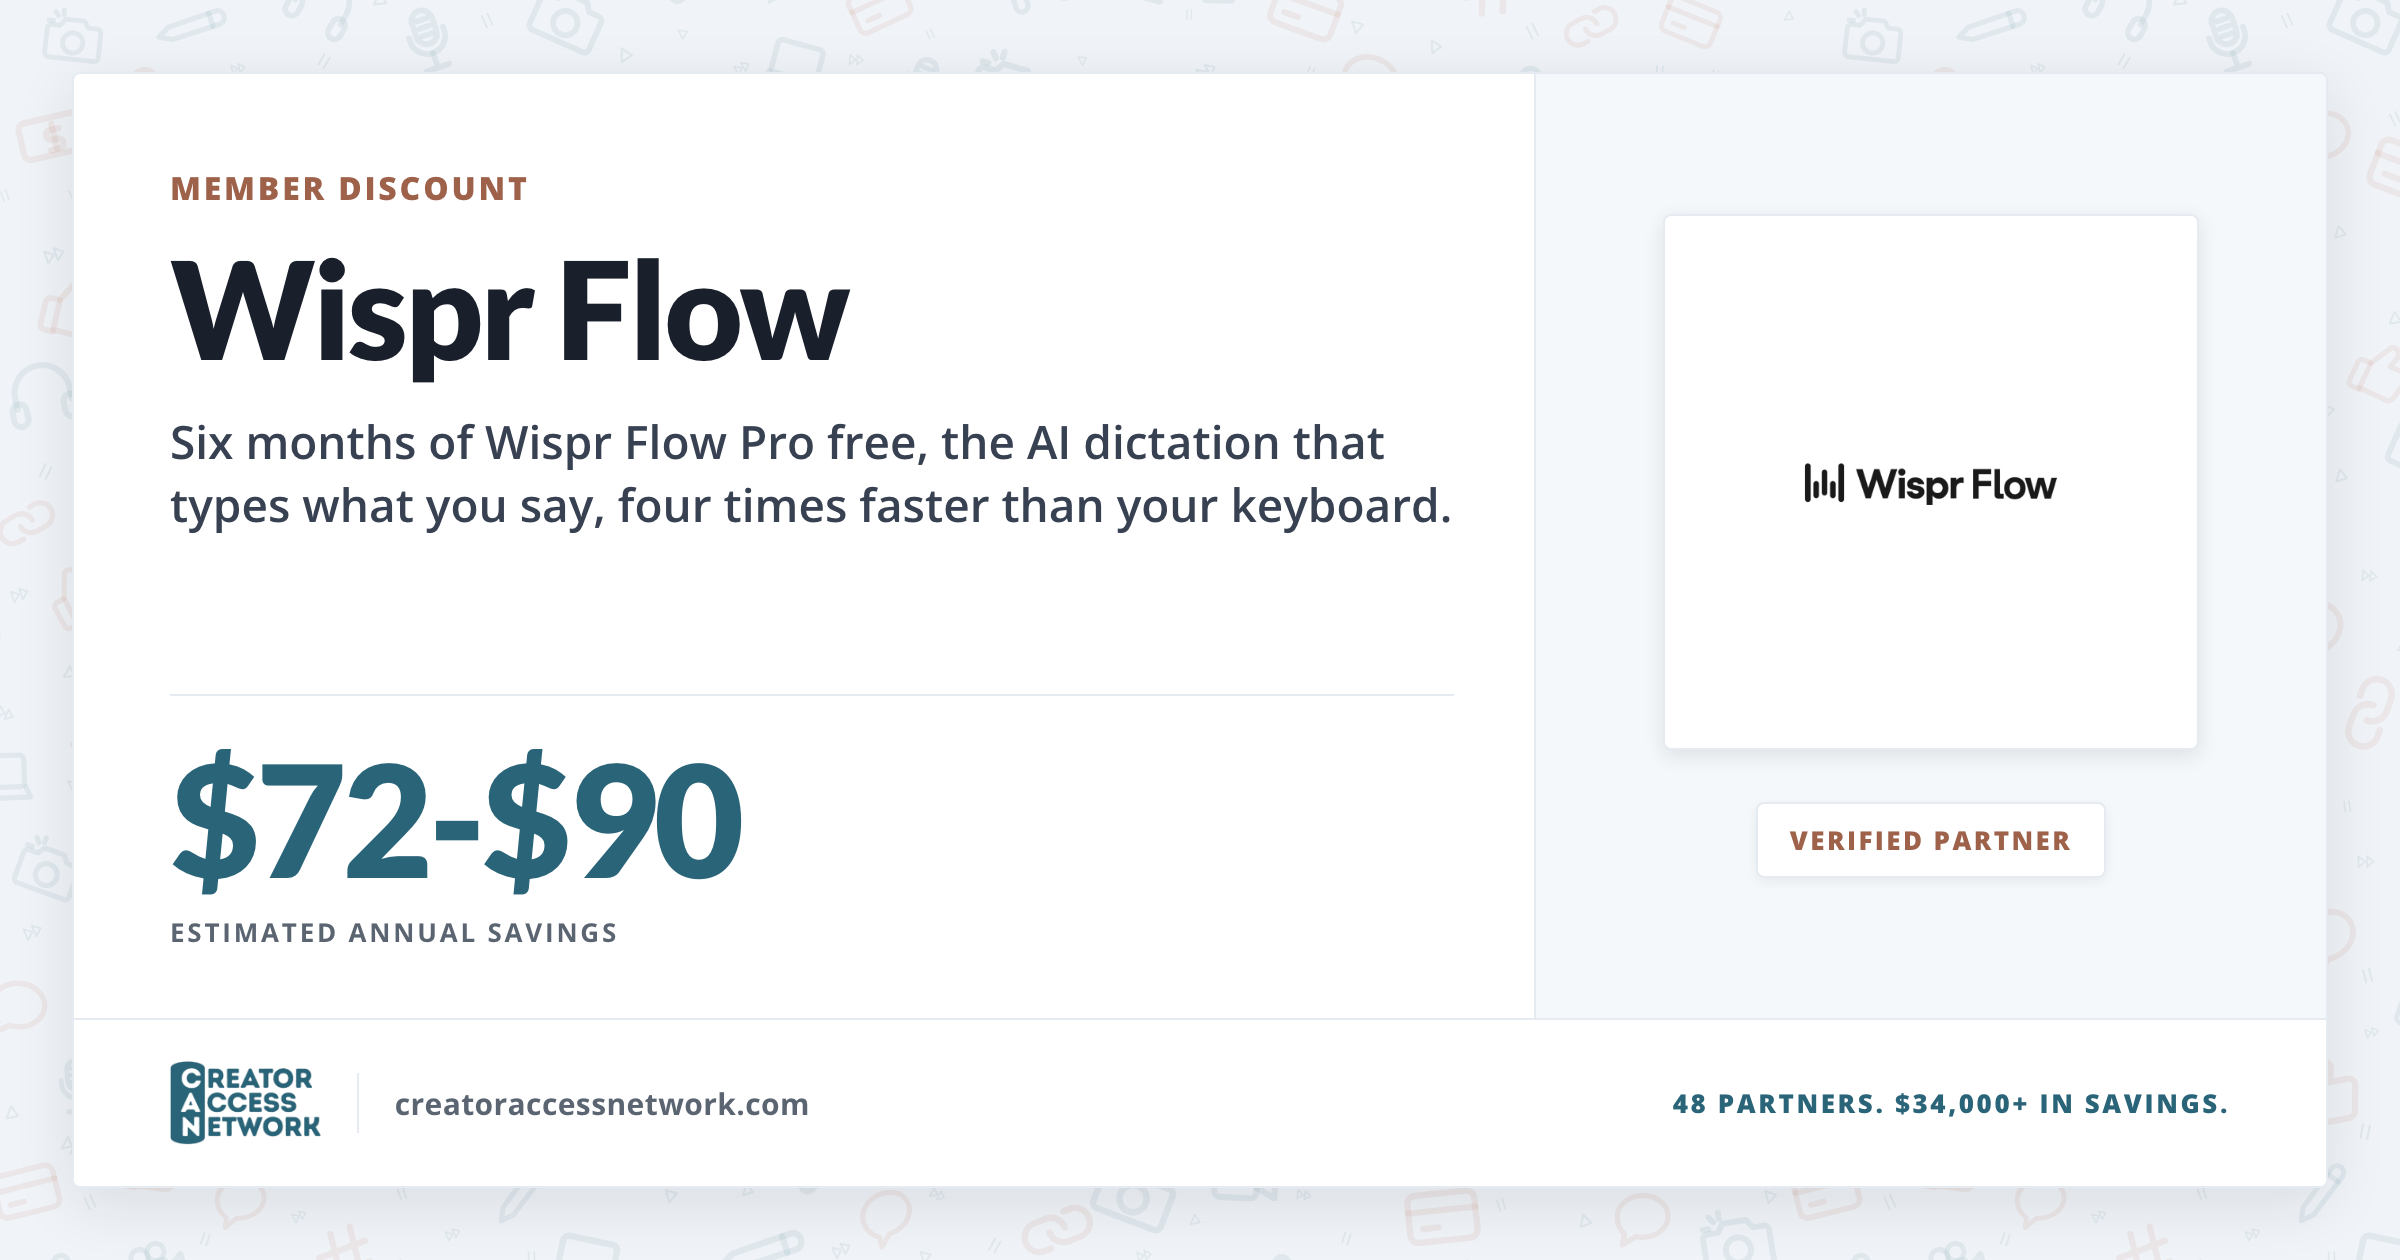Click the Six months Pro free description
Viewport: 2400px width, 1260px height.
click(x=810, y=474)
